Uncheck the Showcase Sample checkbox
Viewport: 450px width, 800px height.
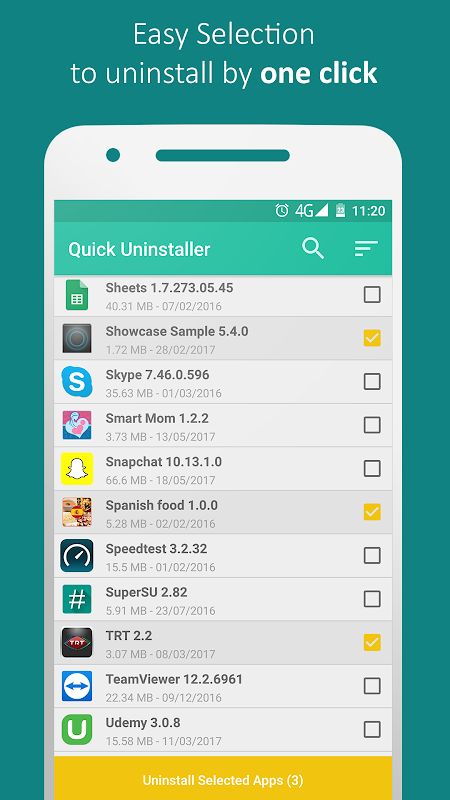click(x=372, y=338)
